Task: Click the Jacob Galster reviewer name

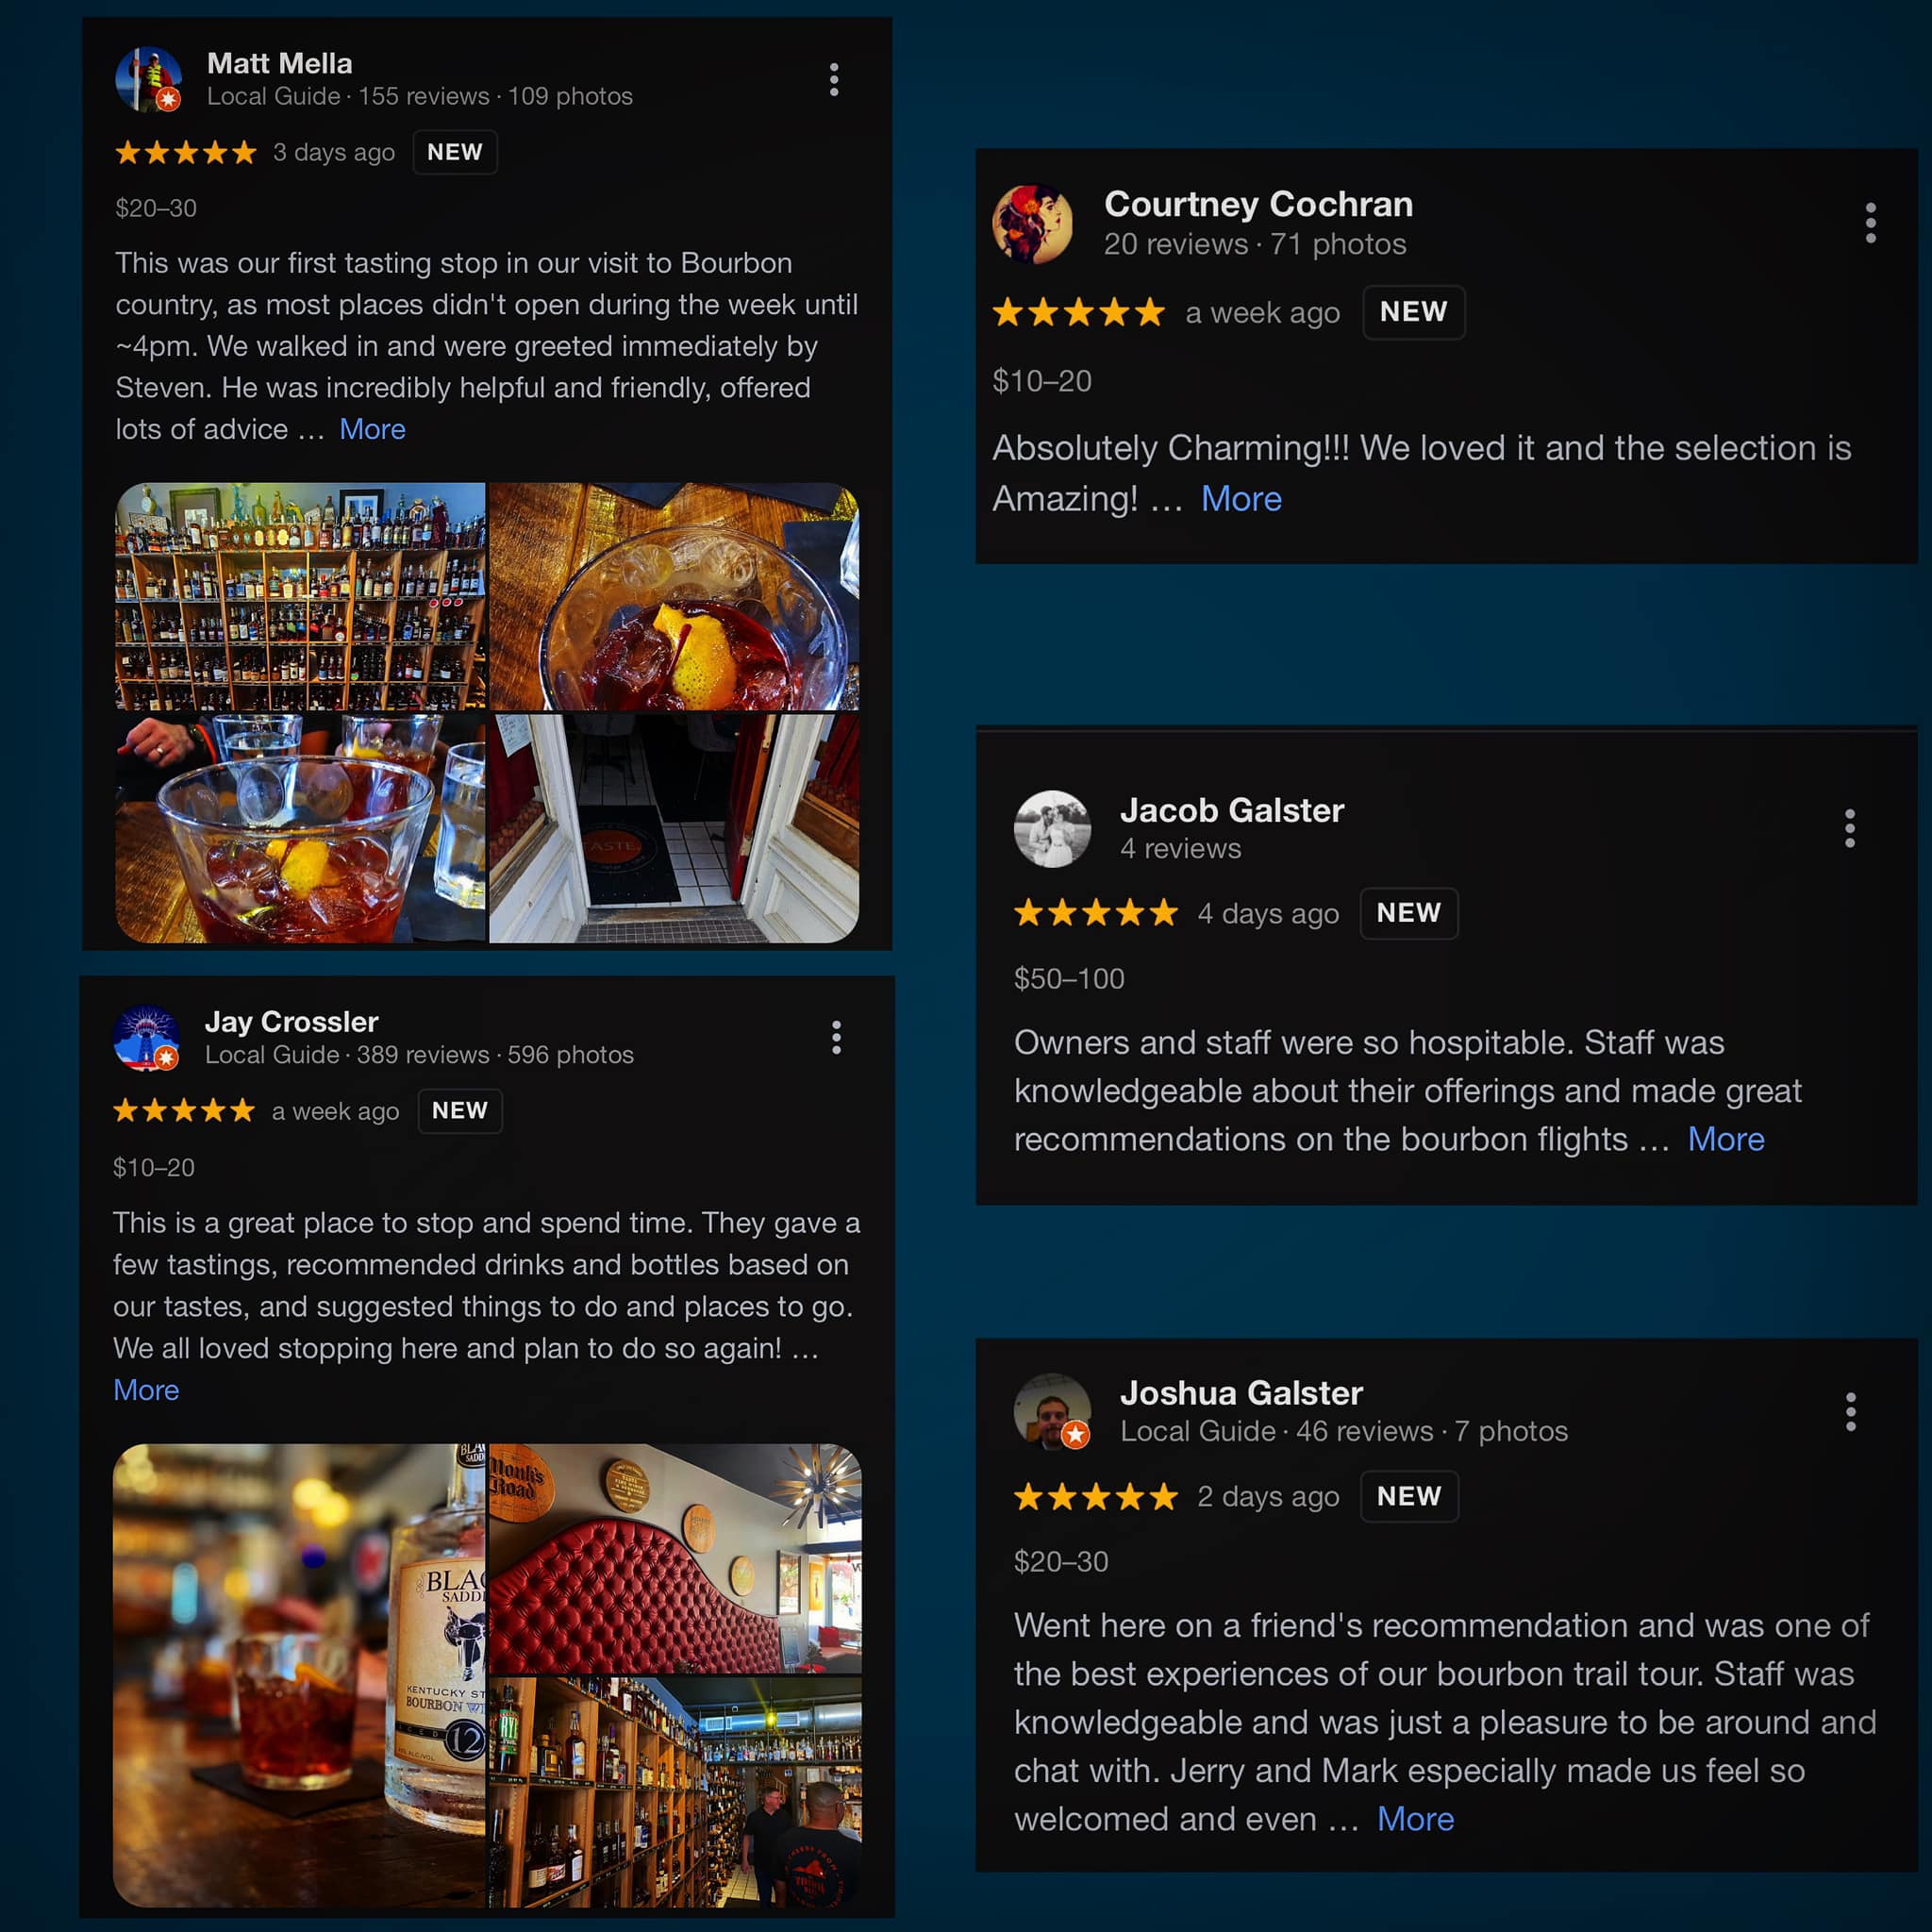Action: point(1231,810)
